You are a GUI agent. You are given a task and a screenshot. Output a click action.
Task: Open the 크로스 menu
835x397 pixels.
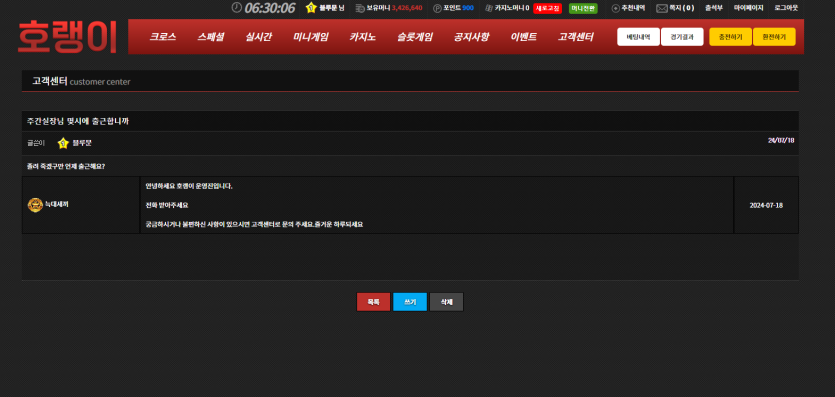coord(162,37)
